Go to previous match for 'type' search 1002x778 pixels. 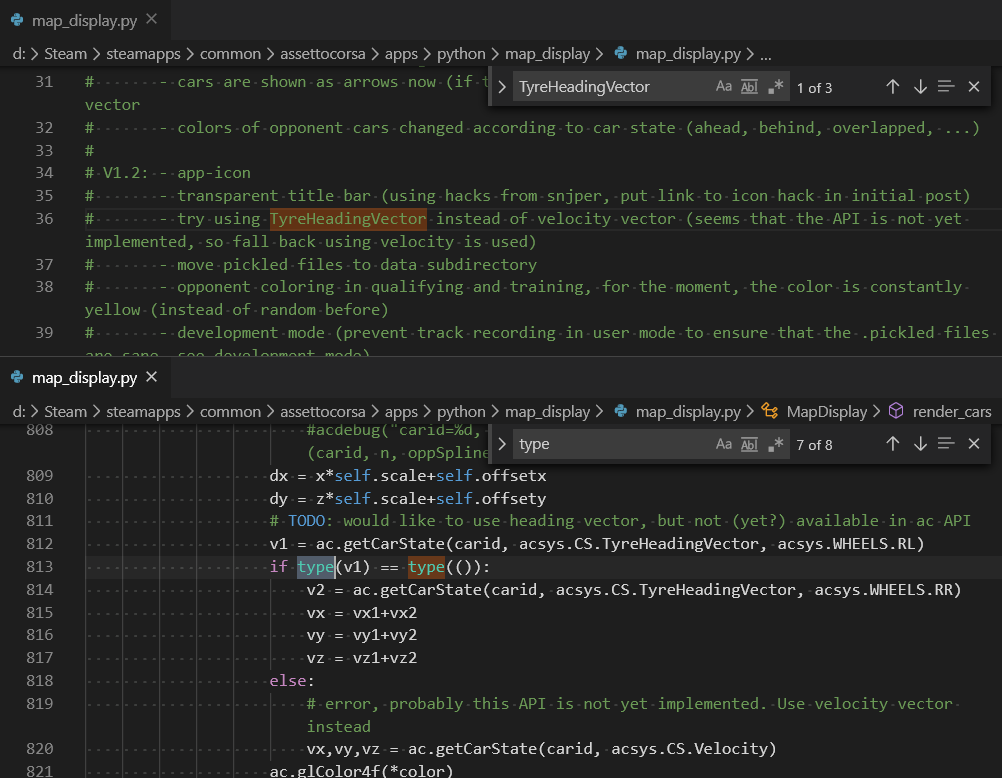point(893,444)
